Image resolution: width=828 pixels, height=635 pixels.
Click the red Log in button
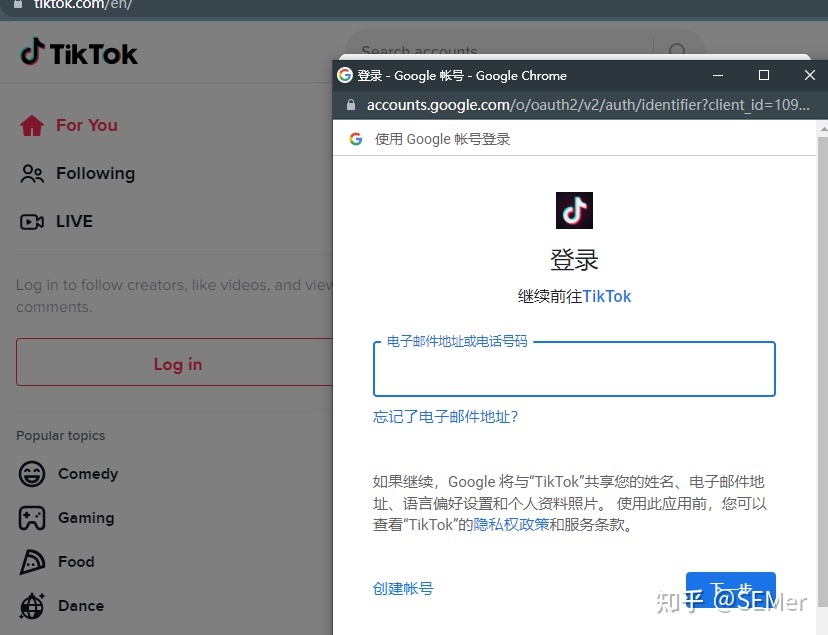click(175, 363)
